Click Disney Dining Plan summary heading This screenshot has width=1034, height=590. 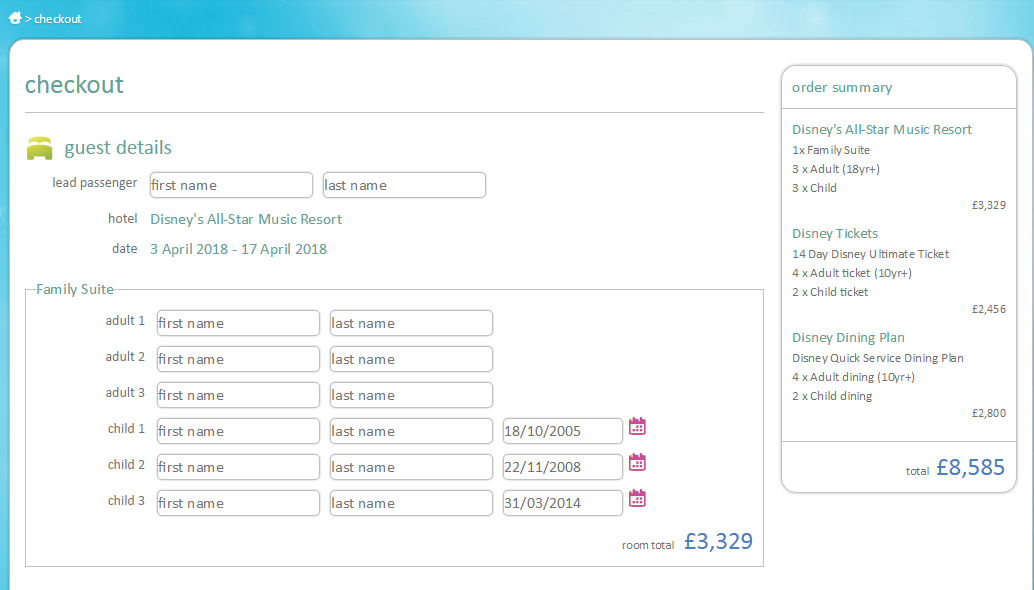coord(848,337)
